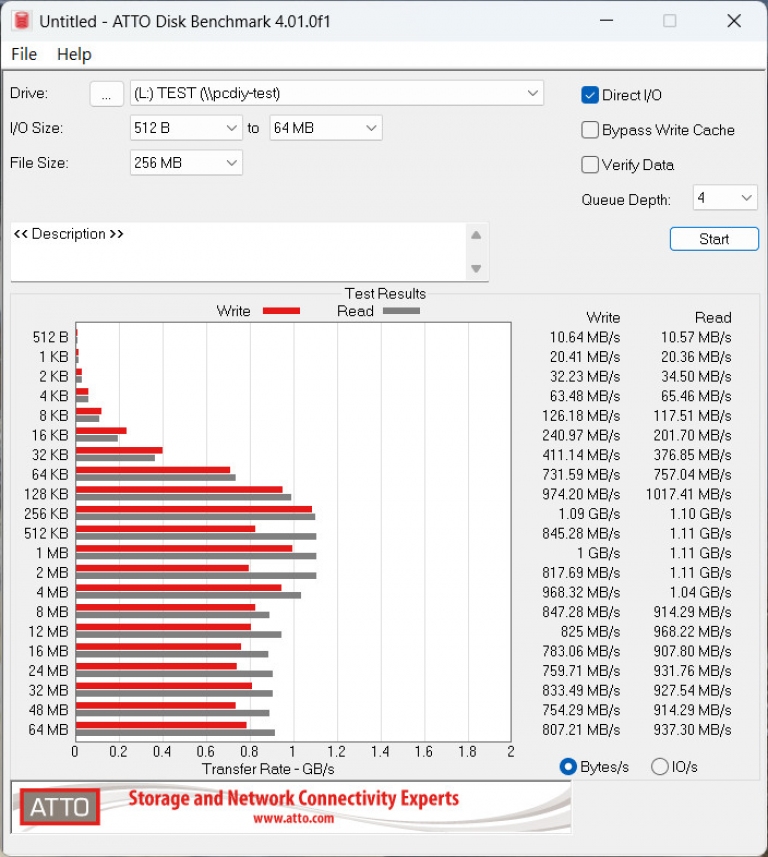Click the ATTO banner advertisement
Viewport: 768px width, 857px height.
(291, 807)
